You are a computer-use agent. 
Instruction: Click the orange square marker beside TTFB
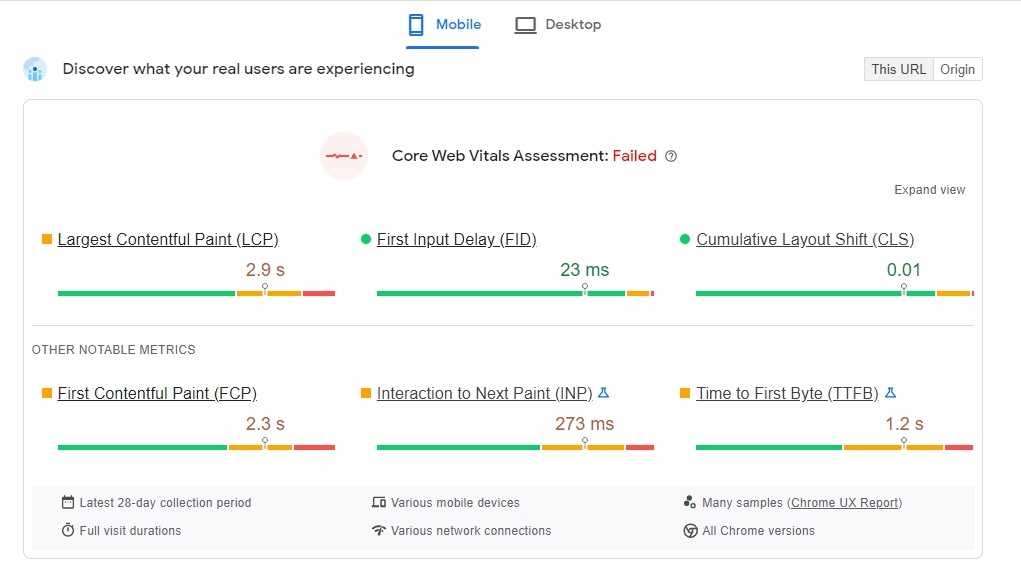684,393
